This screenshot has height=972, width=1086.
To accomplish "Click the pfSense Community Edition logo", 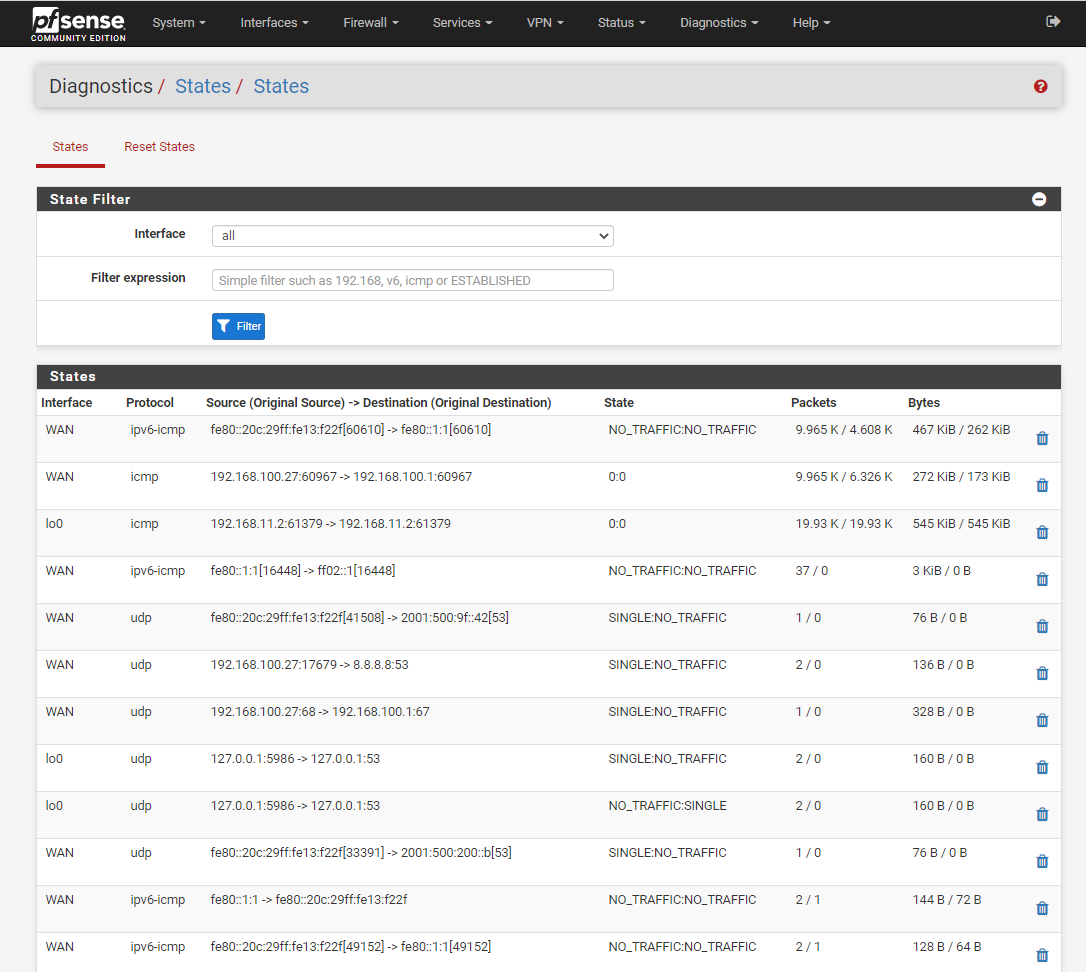I will coord(78,24).
